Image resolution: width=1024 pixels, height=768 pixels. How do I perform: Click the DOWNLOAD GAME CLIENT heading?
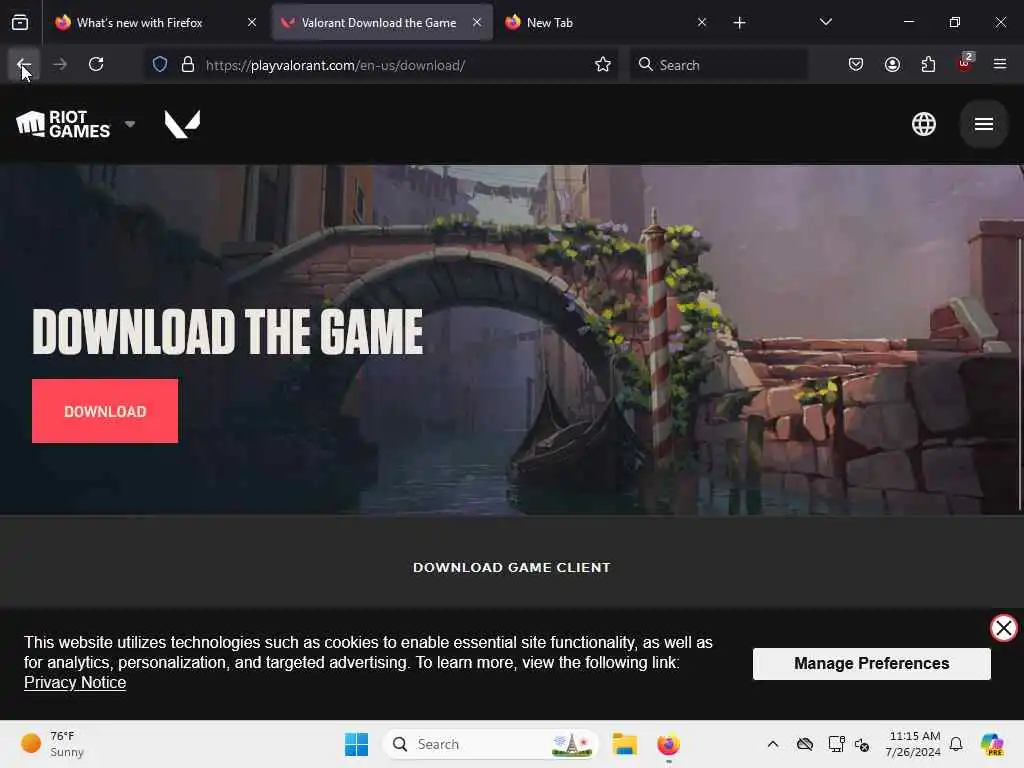click(511, 568)
